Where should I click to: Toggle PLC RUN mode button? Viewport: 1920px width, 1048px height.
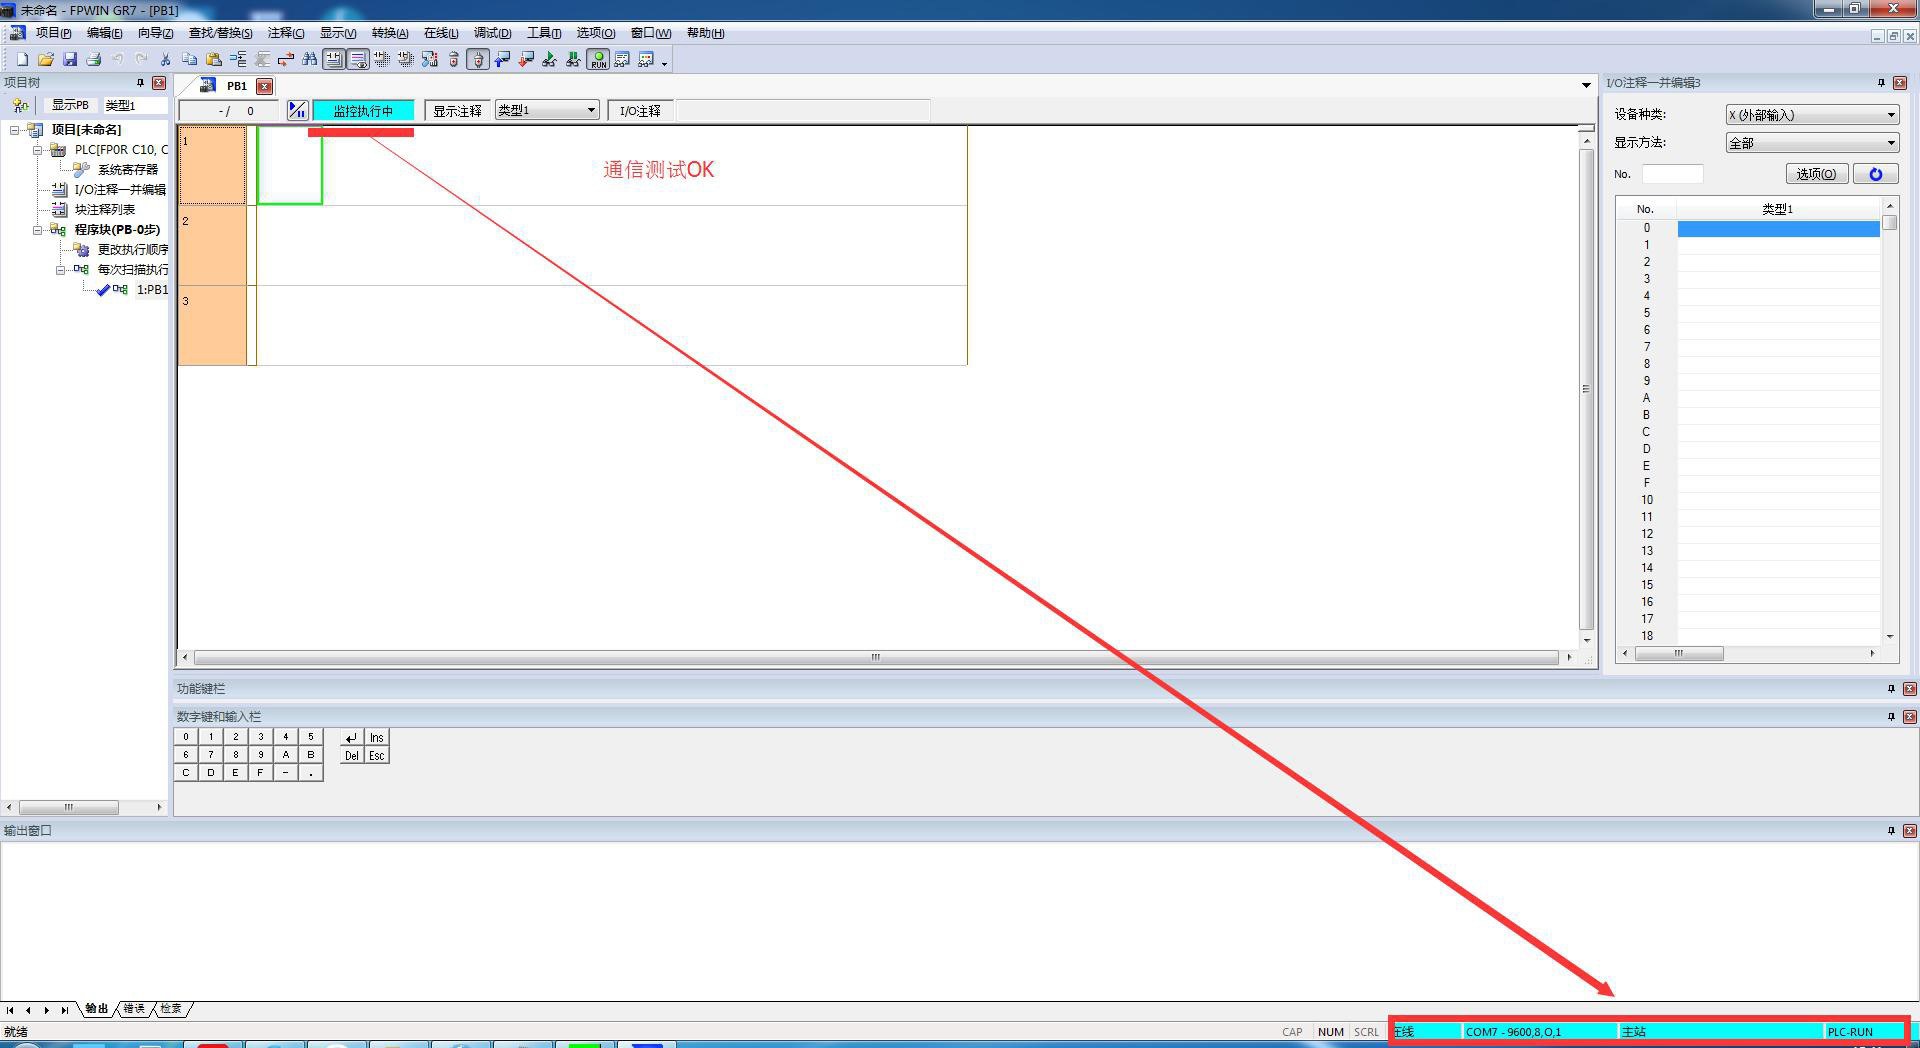pyautogui.click(x=598, y=60)
